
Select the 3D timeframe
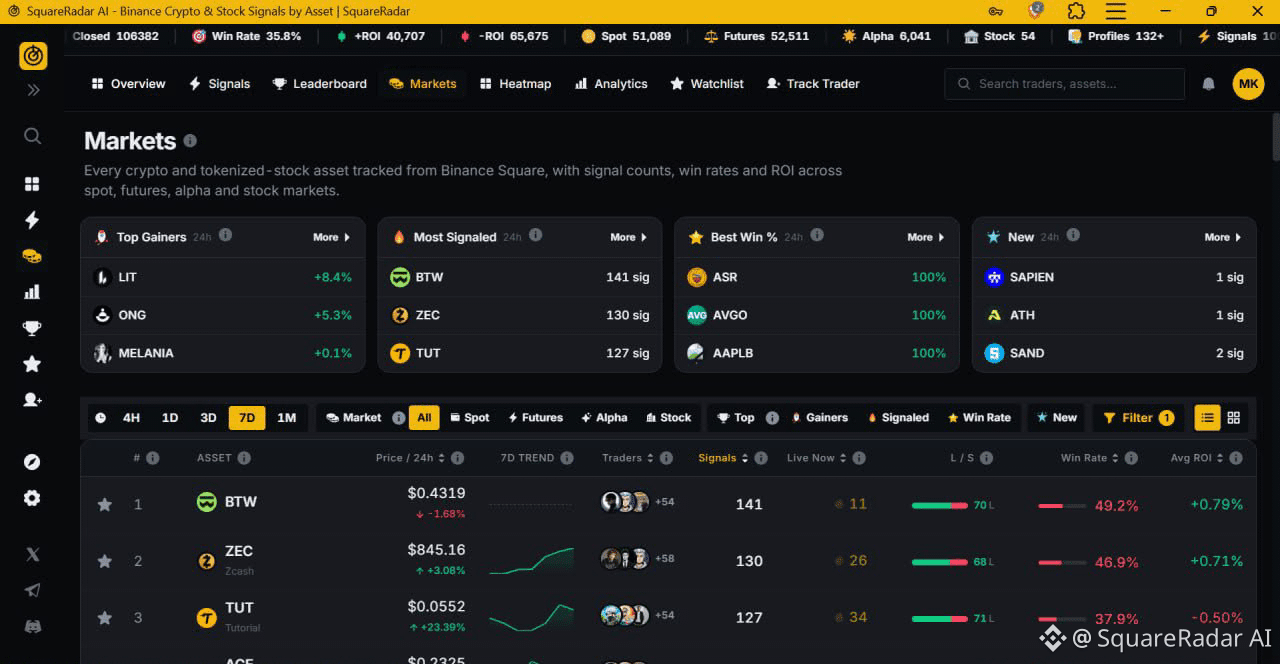click(208, 418)
